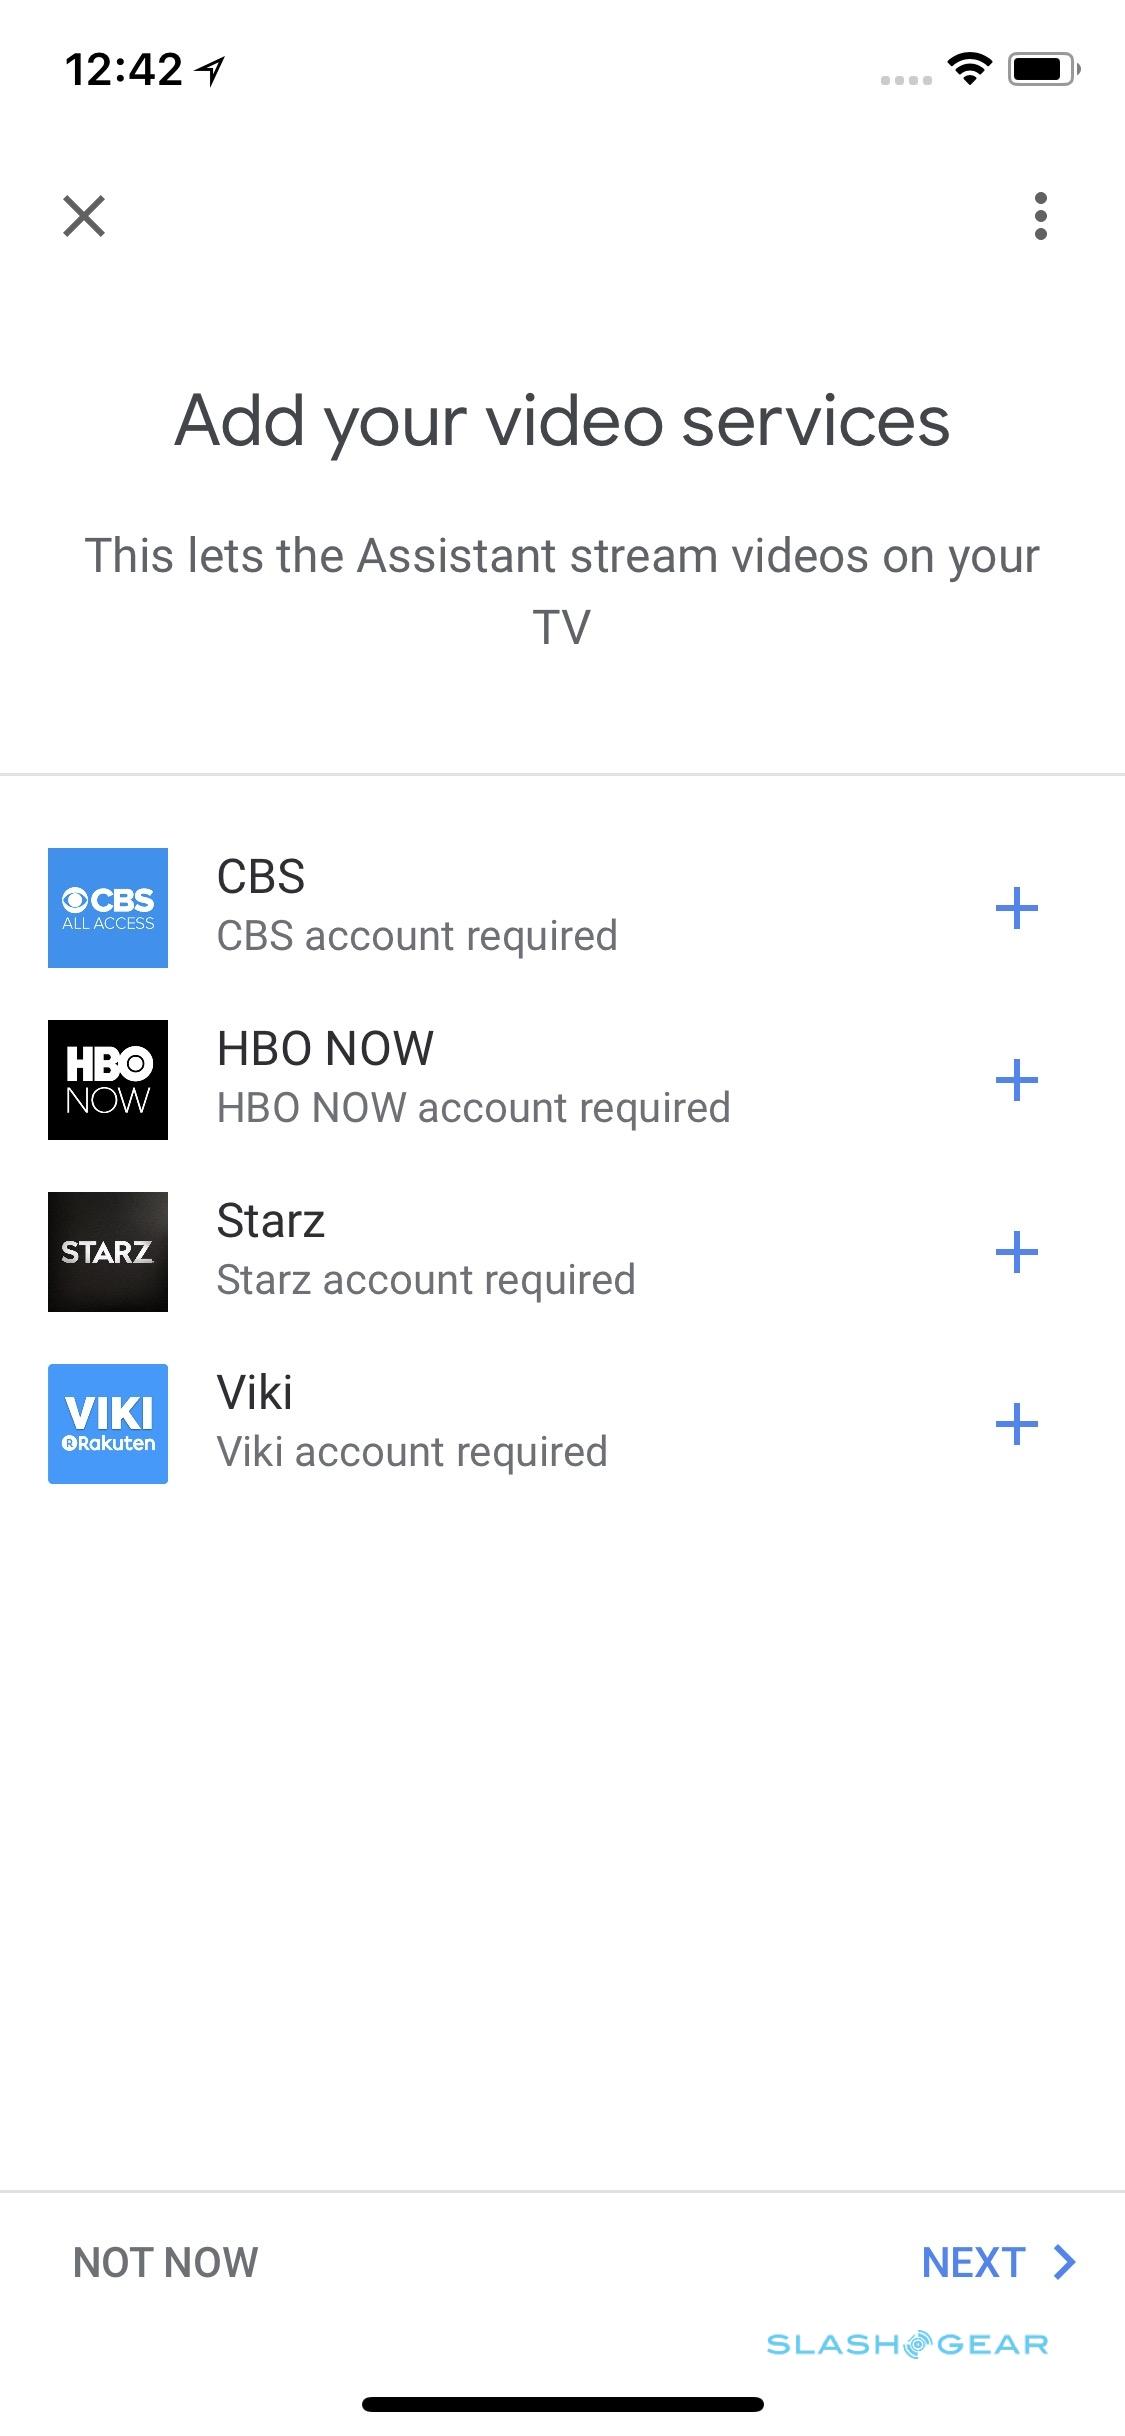
Task: Open the three-dot overflow menu
Action: point(1041,216)
